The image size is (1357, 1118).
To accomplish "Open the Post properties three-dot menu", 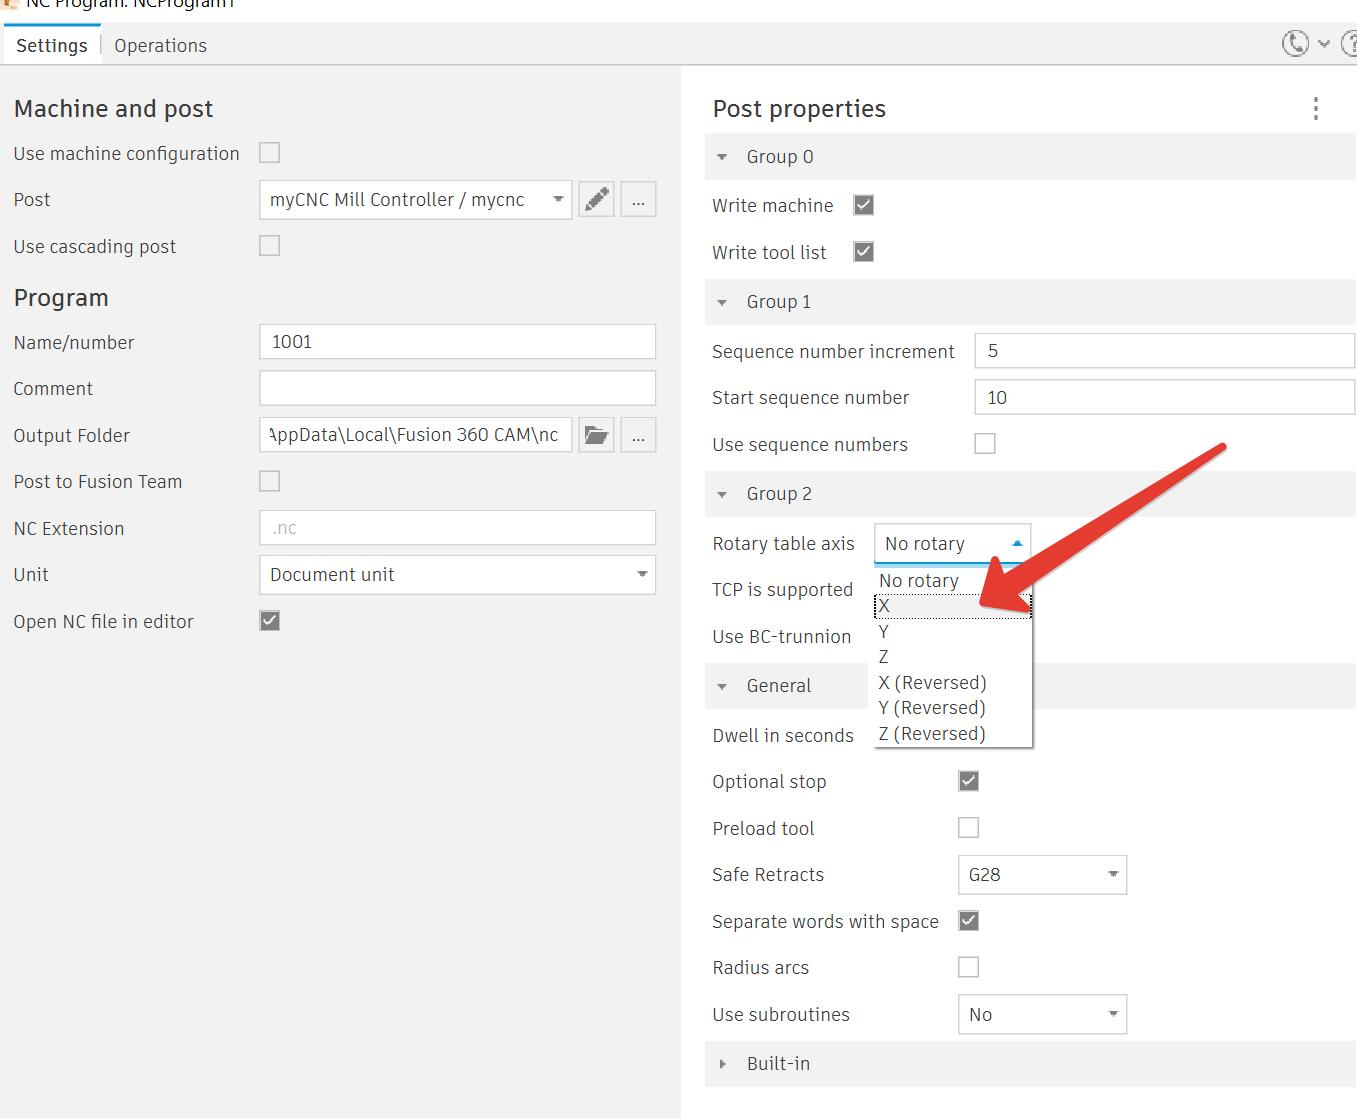I will pos(1315,109).
